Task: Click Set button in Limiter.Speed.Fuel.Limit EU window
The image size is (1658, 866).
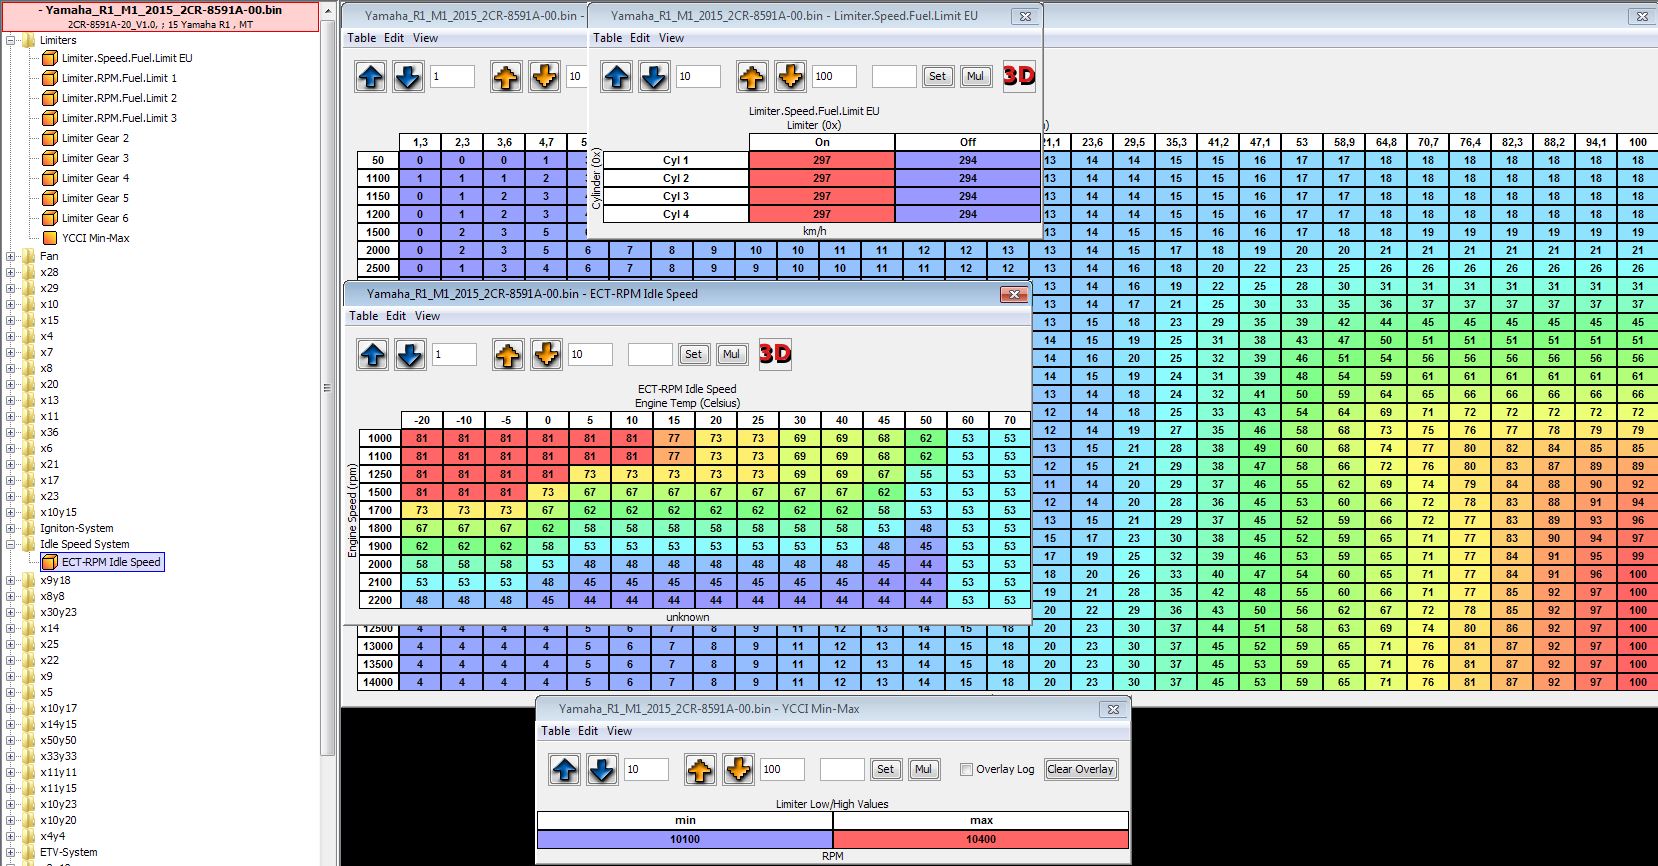Action: point(937,76)
